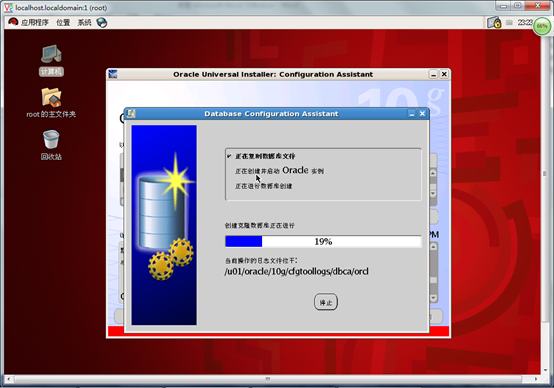Click 正在创建并启动 Oracle 实例 step
The width and height of the screenshot is (554, 388).
(x=279, y=171)
